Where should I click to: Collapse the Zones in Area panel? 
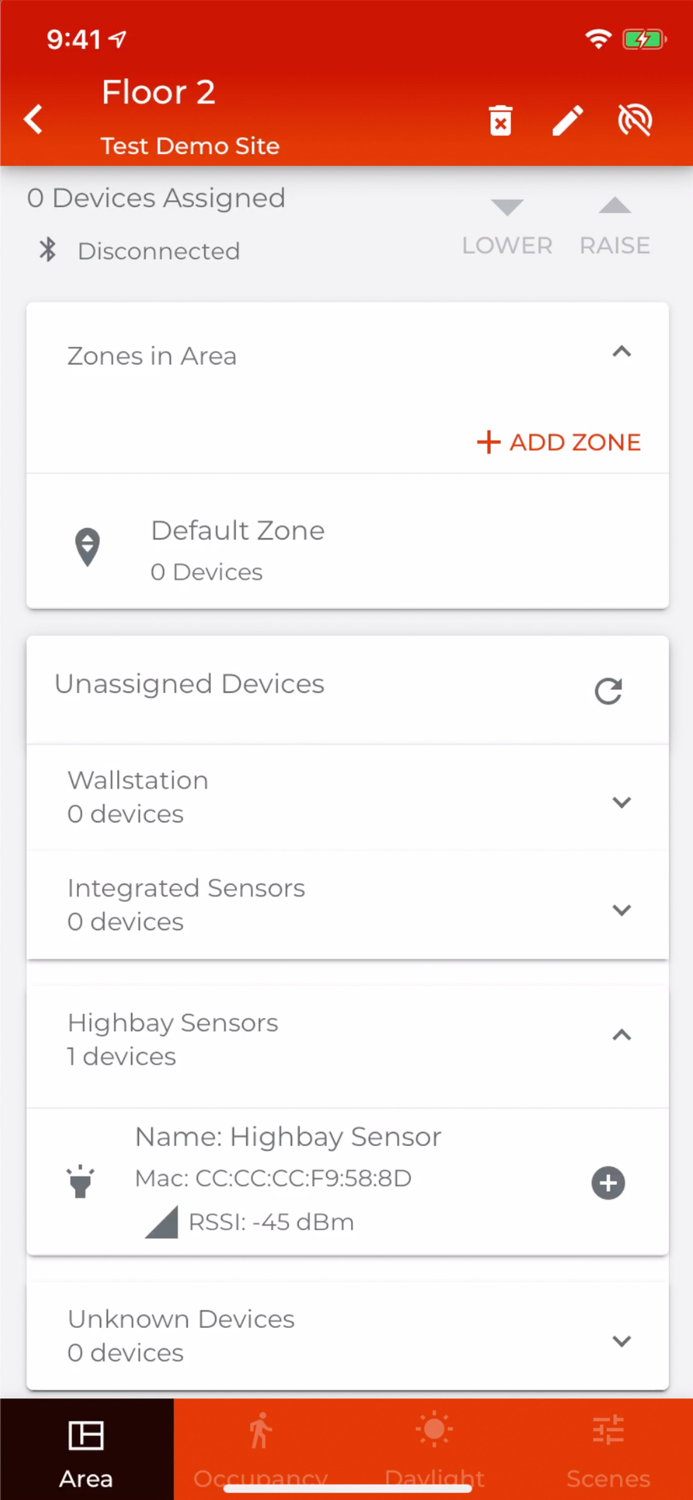[621, 352]
